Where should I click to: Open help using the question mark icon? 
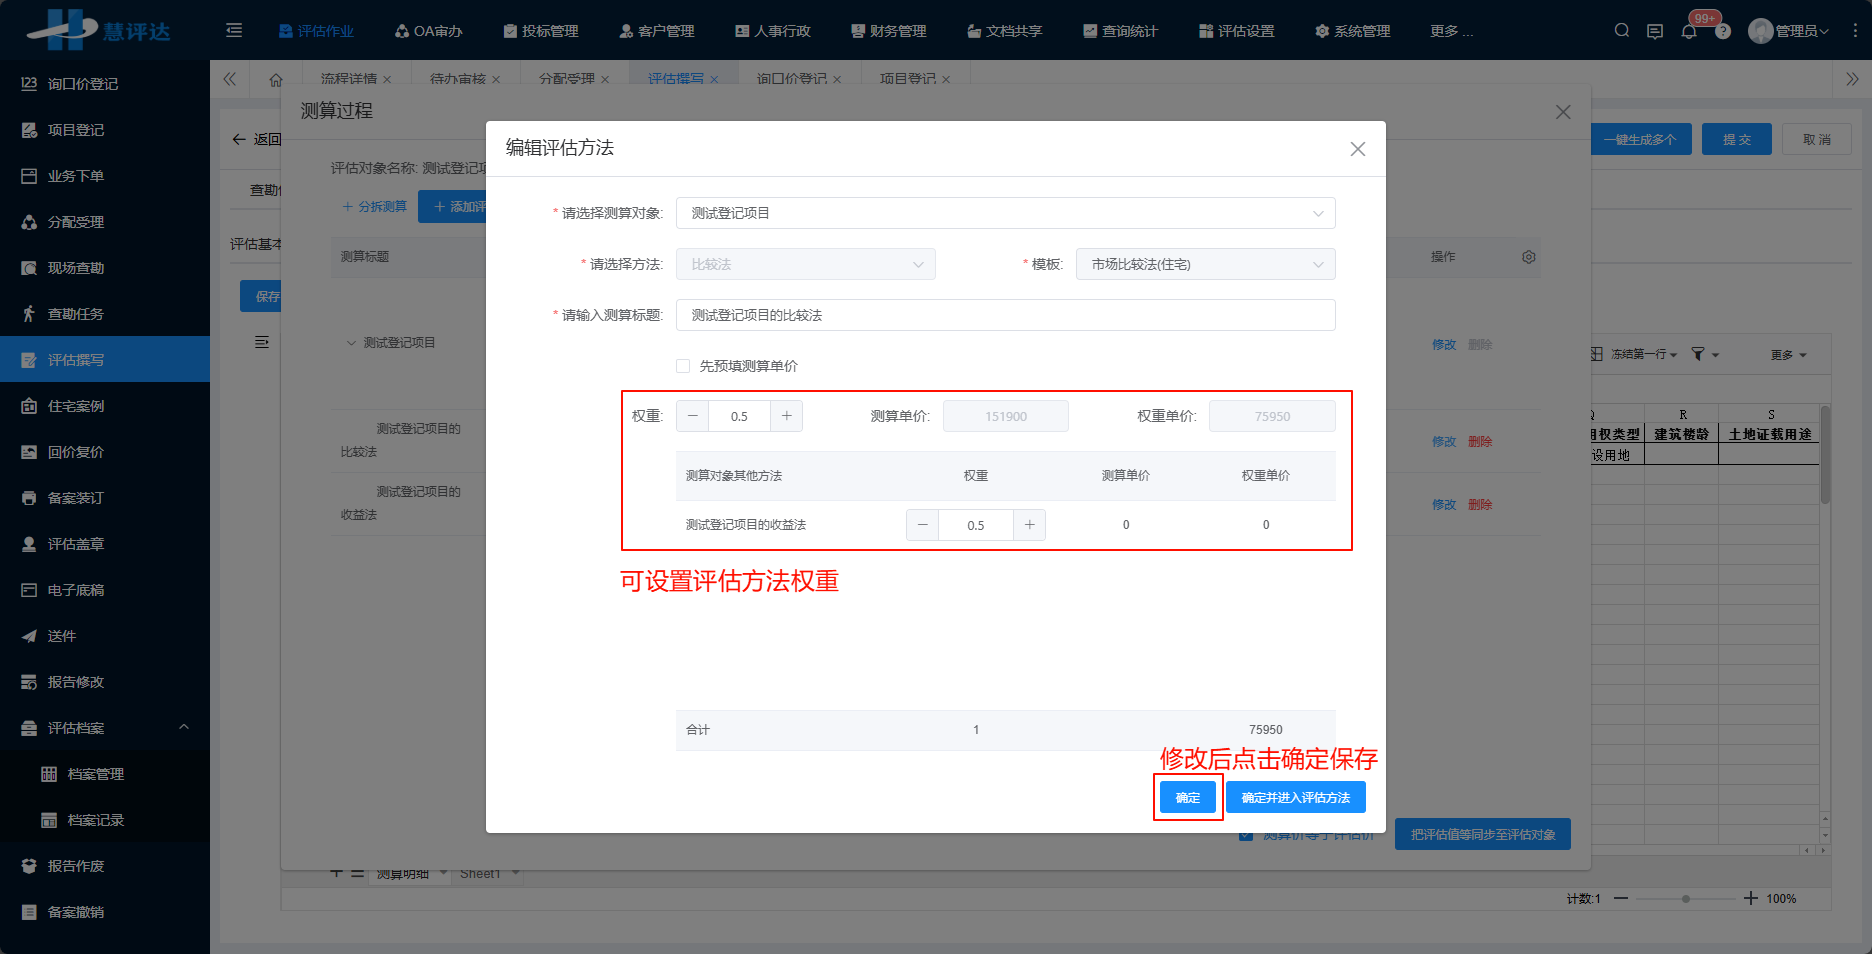click(x=1722, y=31)
